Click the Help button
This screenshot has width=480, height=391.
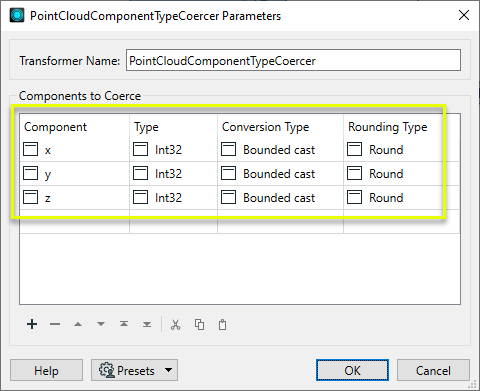pyautogui.click(x=46, y=370)
